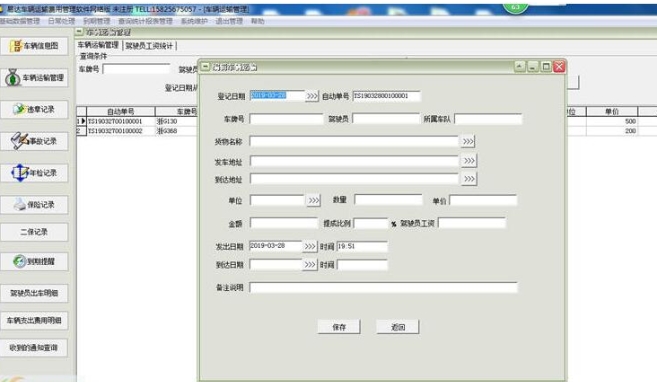Click the cell with value 200
This screenshot has width=657, height=382.
point(612,131)
